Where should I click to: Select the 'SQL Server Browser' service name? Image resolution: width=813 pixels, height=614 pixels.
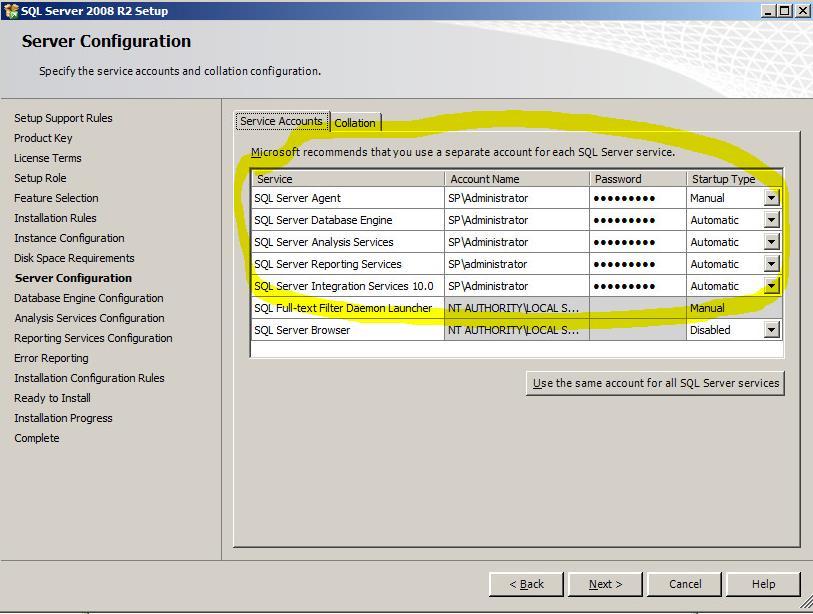302,330
